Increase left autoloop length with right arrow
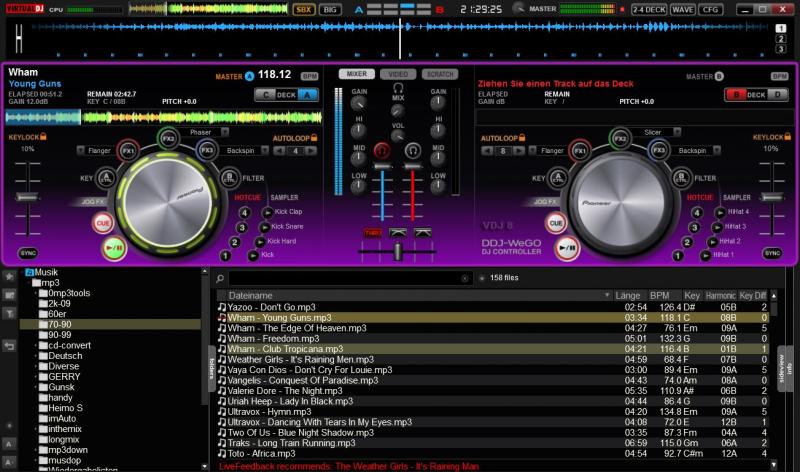 [311, 151]
